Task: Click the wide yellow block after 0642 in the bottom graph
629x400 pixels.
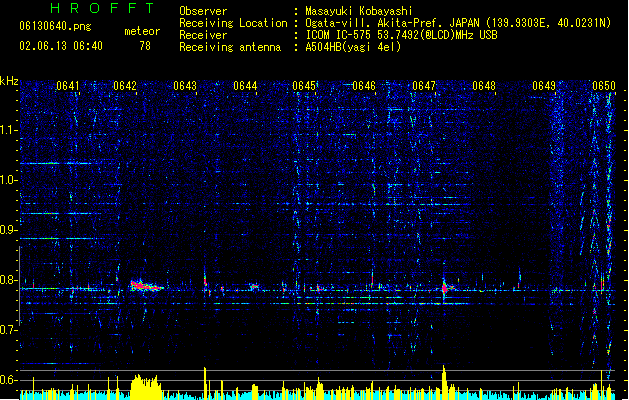Action: tap(146, 386)
